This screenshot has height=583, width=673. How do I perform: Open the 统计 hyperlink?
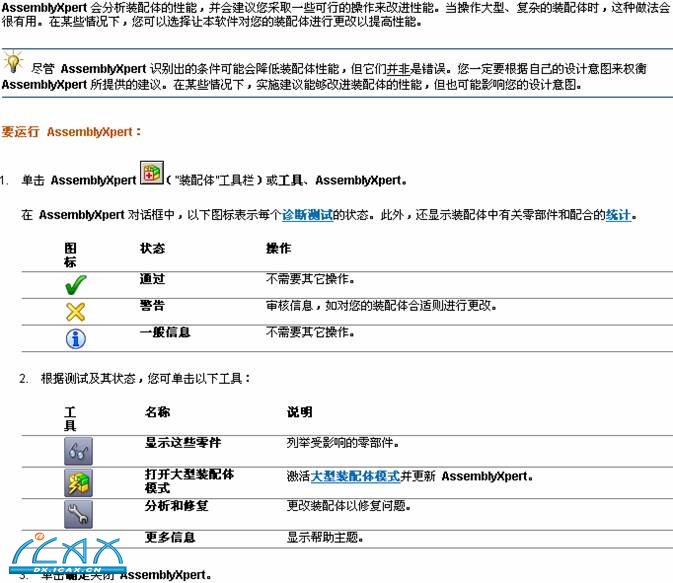pyautogui.click(x=618, y=215)
